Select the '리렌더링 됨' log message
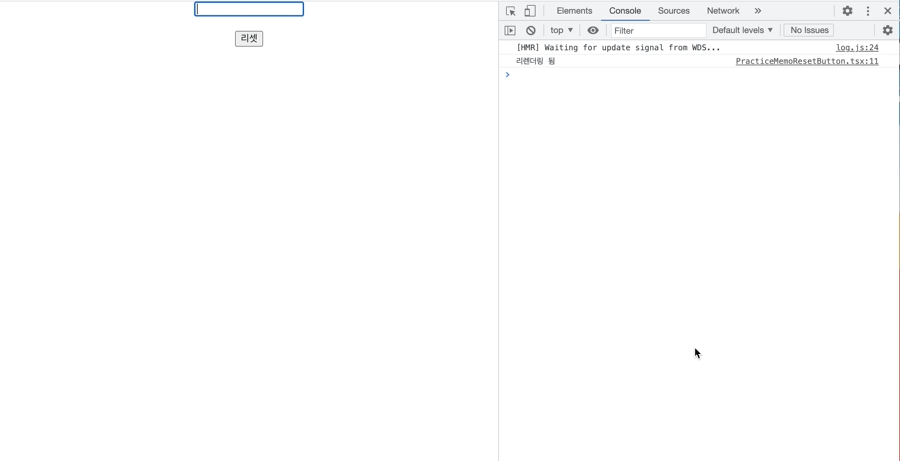 pos(536,61)
